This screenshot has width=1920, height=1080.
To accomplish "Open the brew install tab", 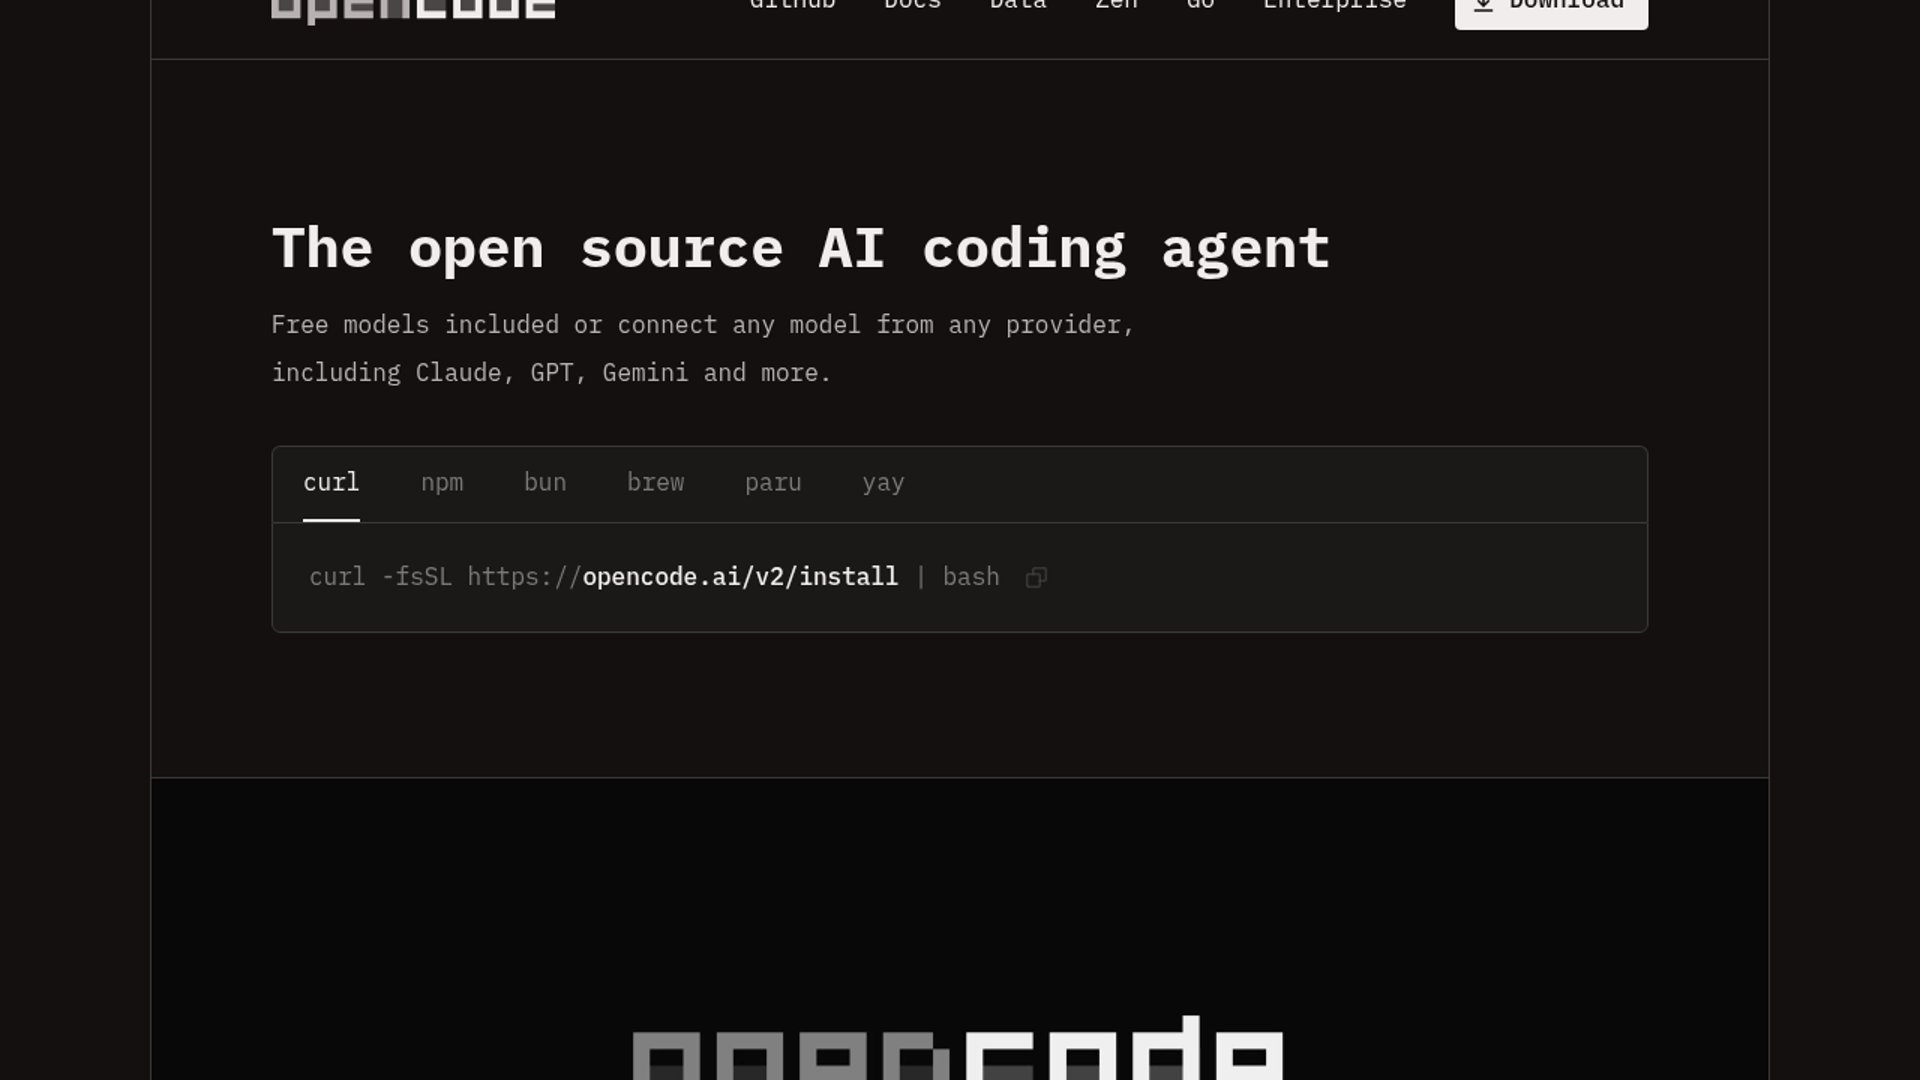I will point(655,483).
